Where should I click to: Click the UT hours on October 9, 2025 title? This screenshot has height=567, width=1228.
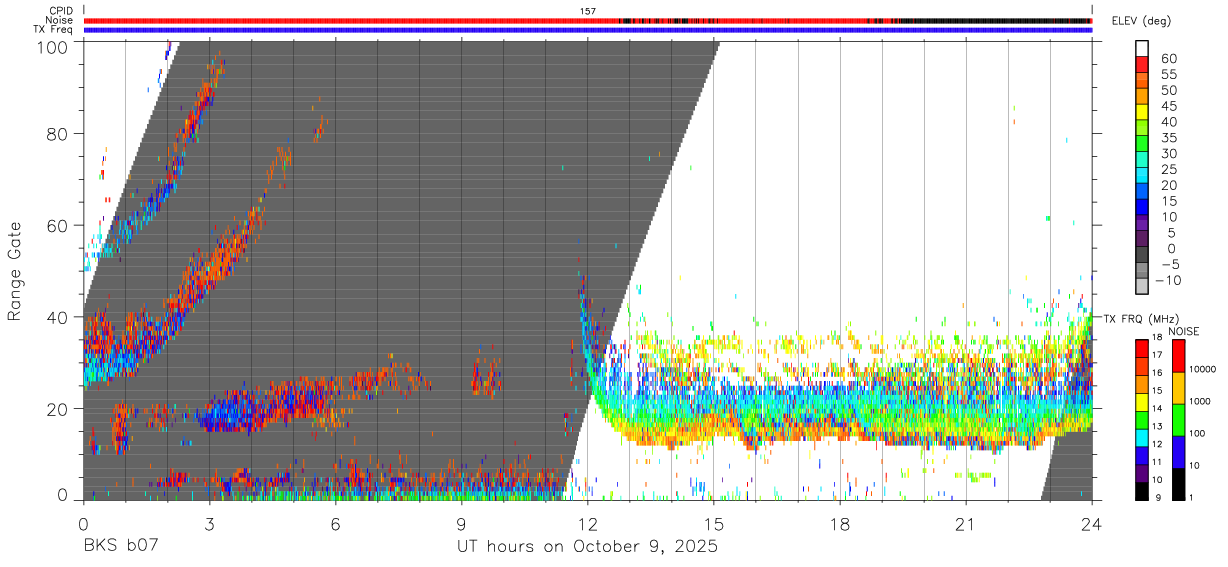point(588,547)
